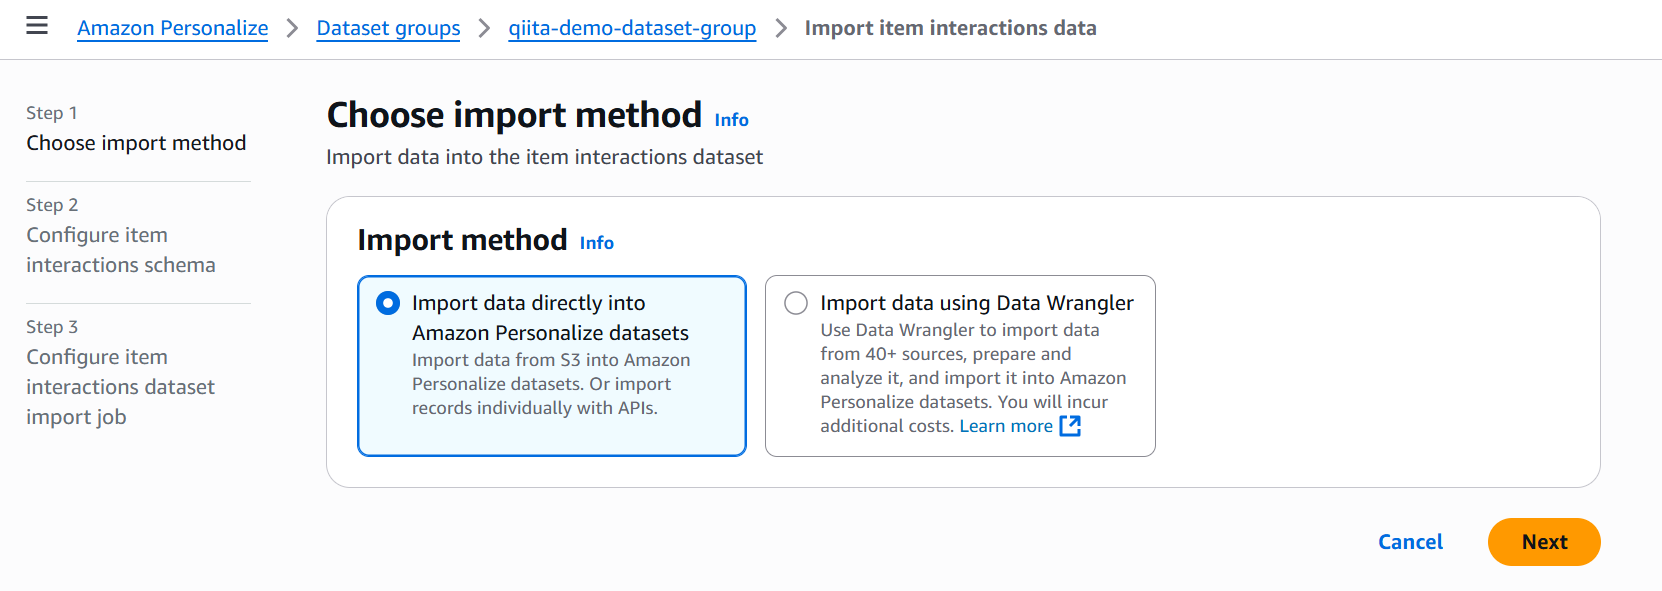This screenshot has height=591, width=1662.
Task: Click the "Import data using Data Wrangler" card title
Action: [x=976, y=303]
